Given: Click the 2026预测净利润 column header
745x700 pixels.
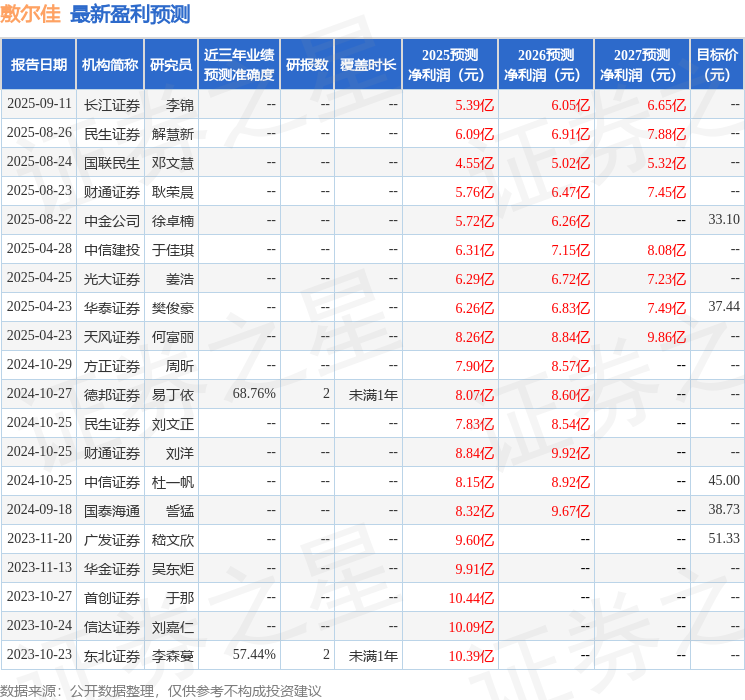Looking at the screenshot, I should point(546,64).
